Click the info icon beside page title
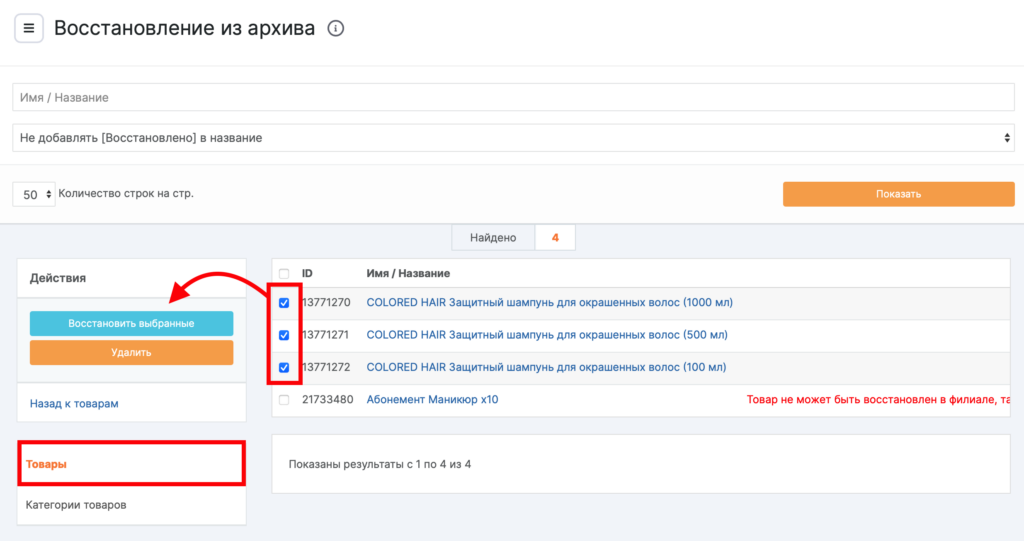This screenshot has width=1024, height=541. click(x=336, y=29)
